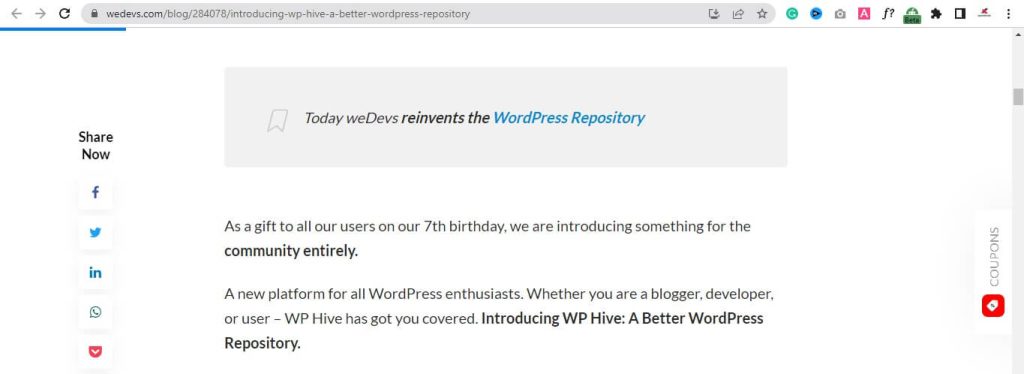Open Chrome's three-dot menu
Screen dimensions: 1024x374
click(x=1009, y=13)
